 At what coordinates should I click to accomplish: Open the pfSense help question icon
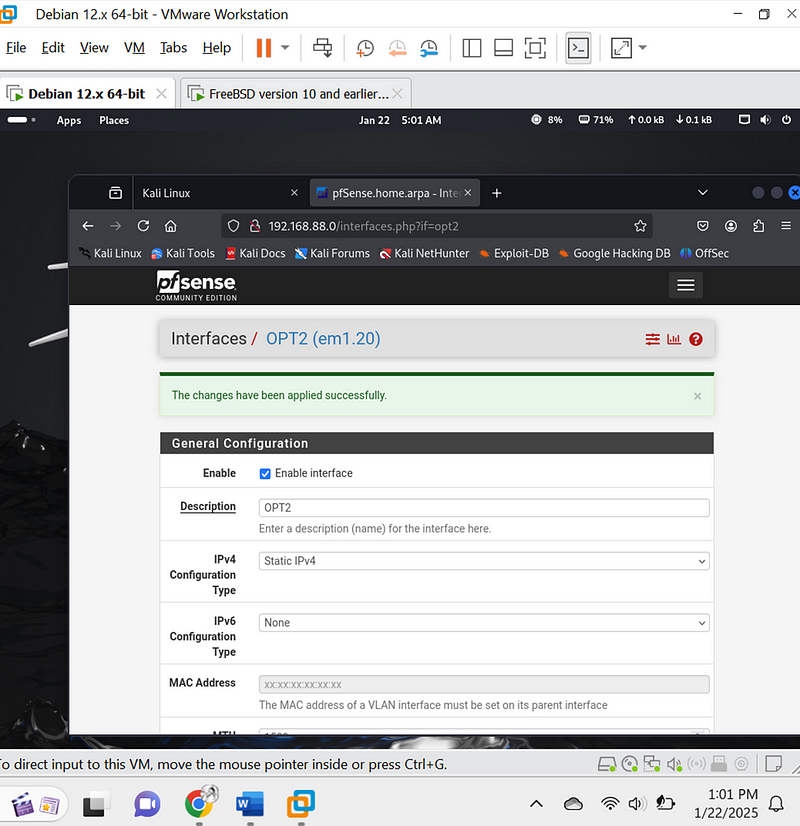(696, 339)
